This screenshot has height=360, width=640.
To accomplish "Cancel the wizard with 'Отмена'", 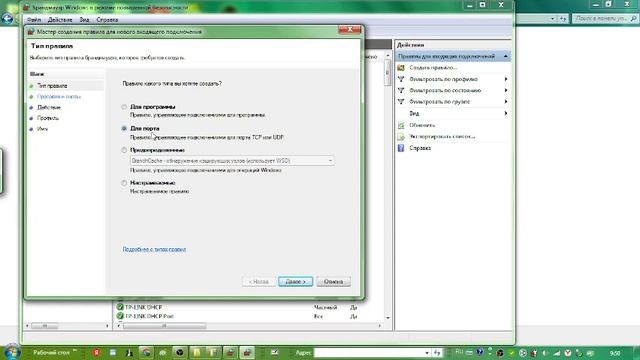I will point(333,282).
